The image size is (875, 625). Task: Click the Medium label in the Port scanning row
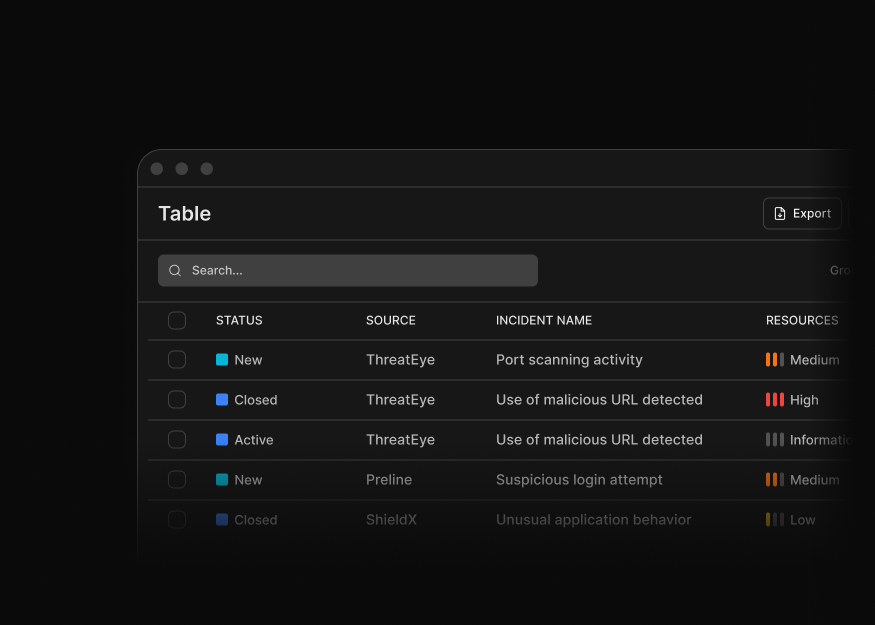tap(815, 360)
